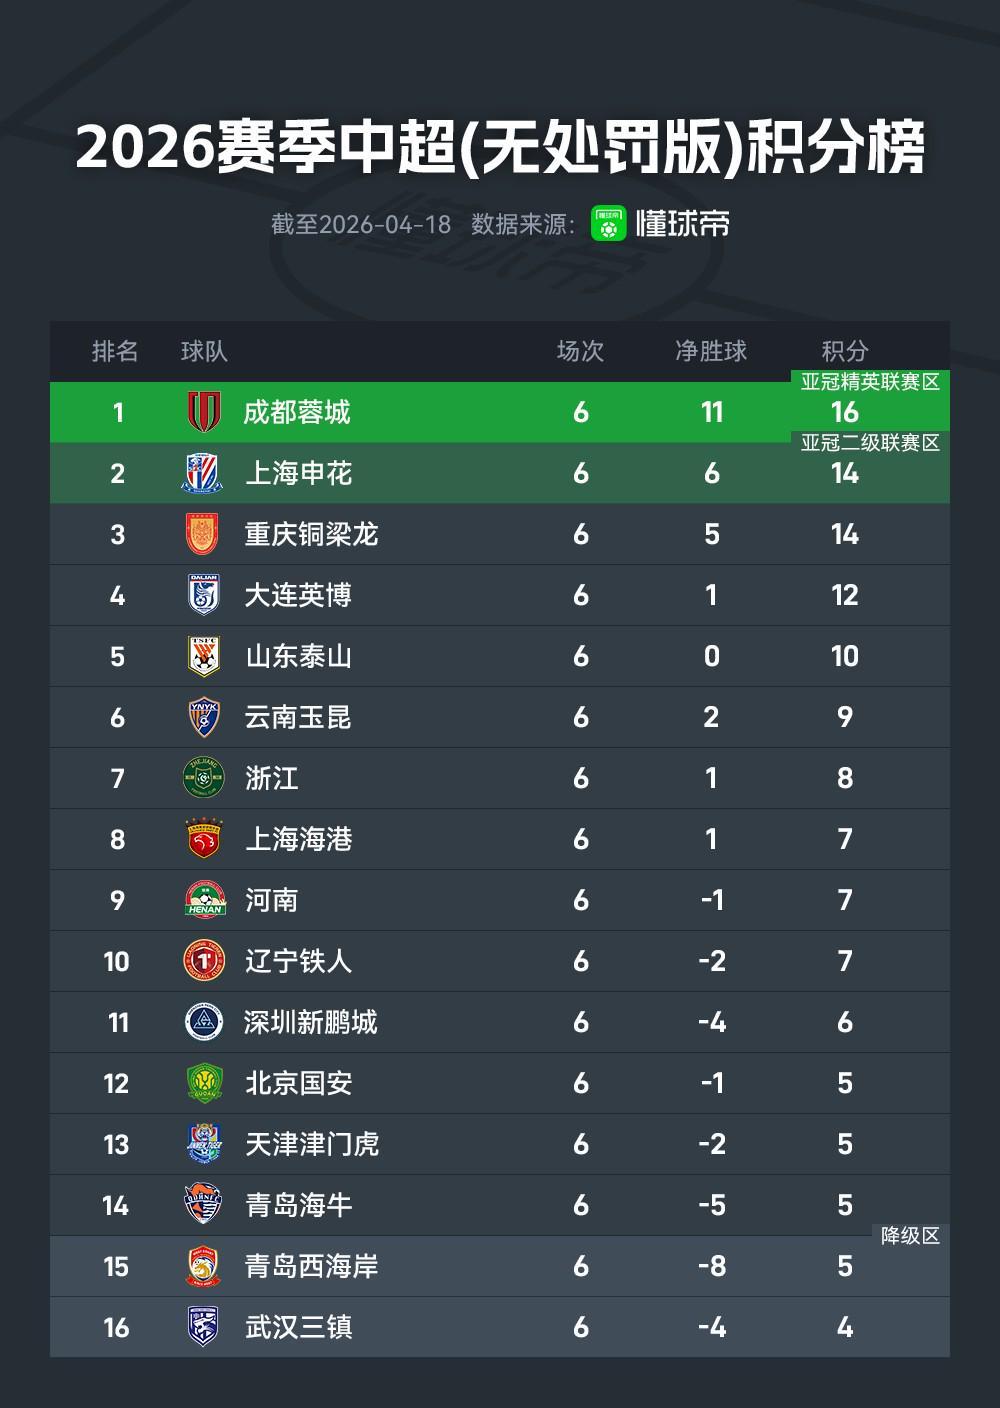Click the 武汉三镇 team crest
Screen dimensions: 1000x1408
click(203, 1327)
